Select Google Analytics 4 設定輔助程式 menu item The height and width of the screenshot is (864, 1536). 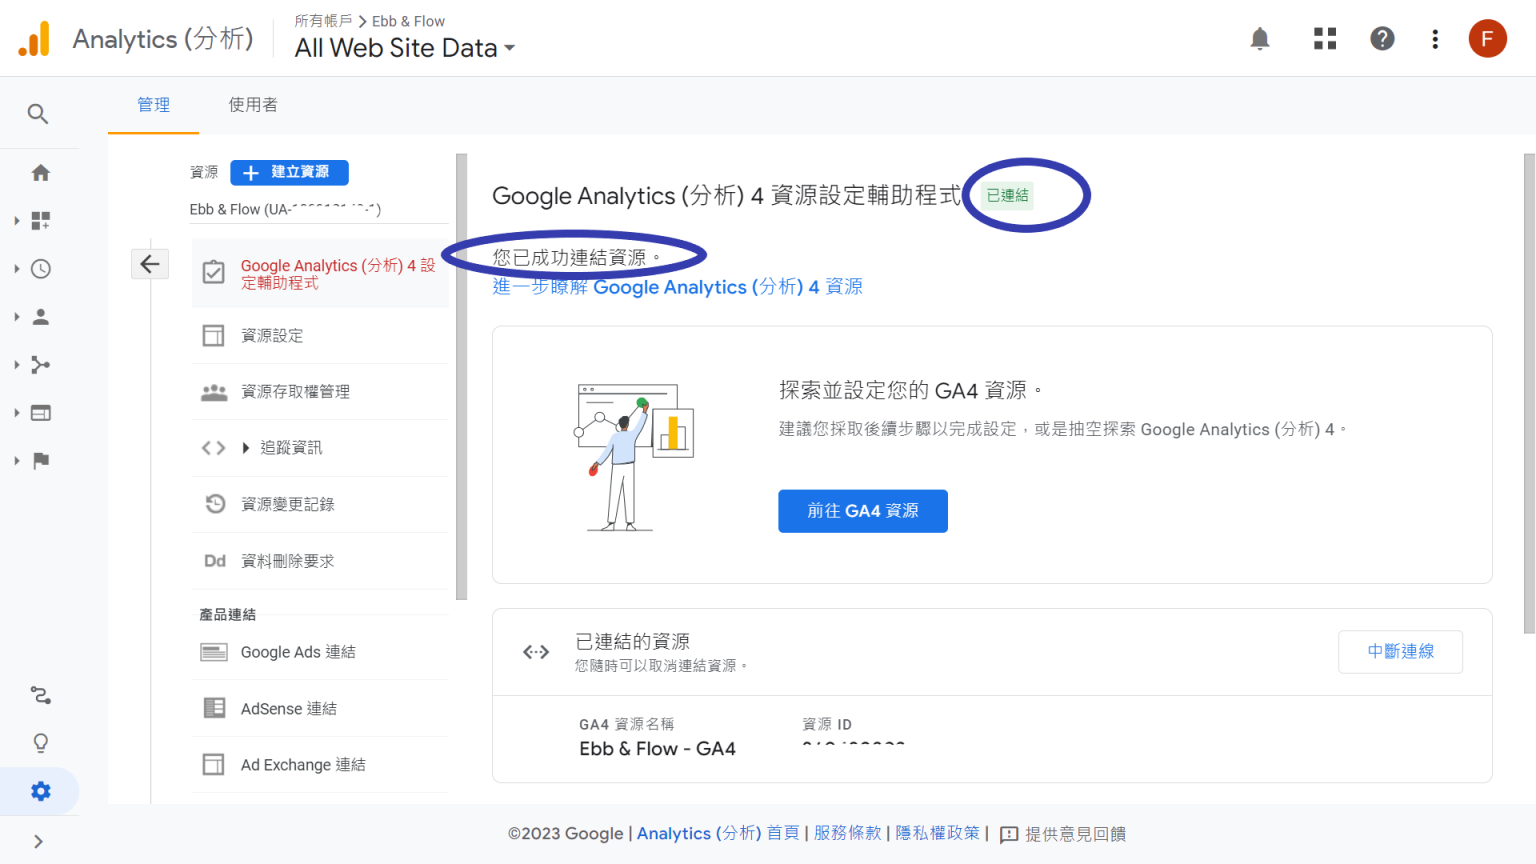point(320,273)
